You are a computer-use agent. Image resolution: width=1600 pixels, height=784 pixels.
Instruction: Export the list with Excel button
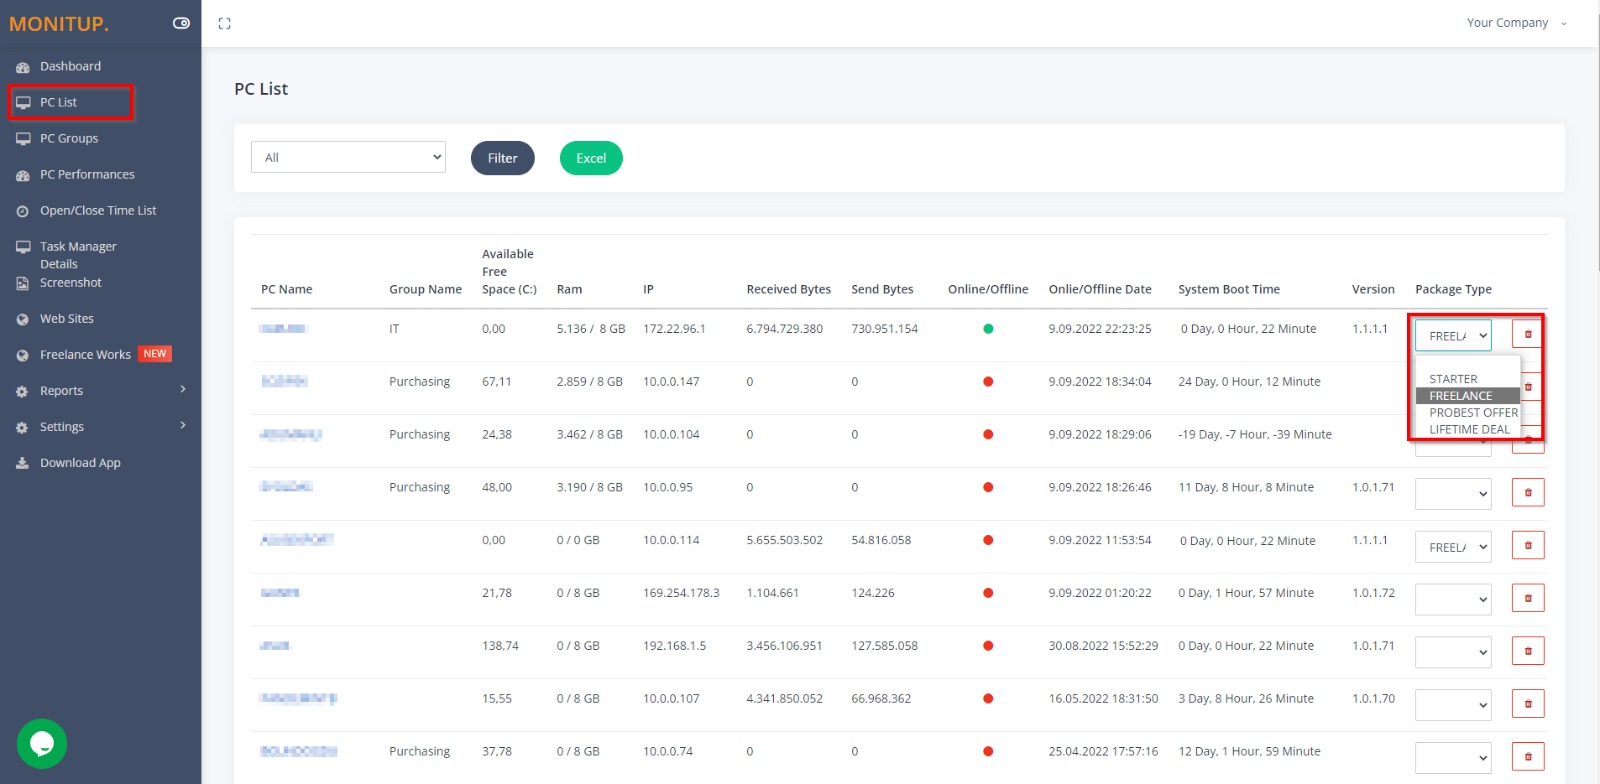pos(591,158)
